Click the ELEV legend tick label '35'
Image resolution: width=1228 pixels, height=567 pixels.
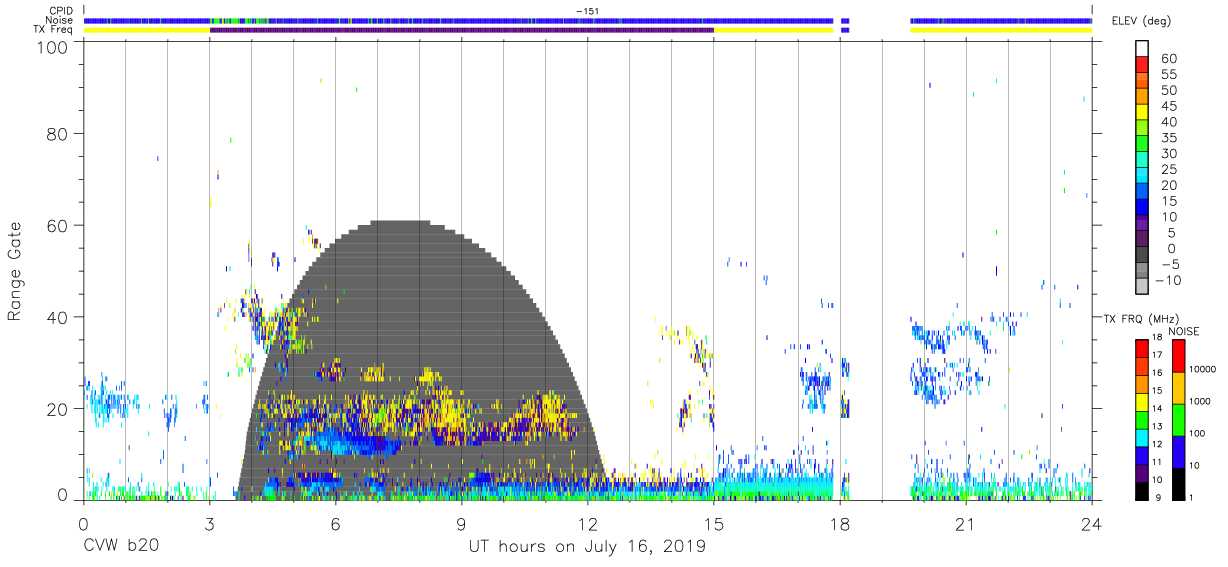[x=1169, y=138]
